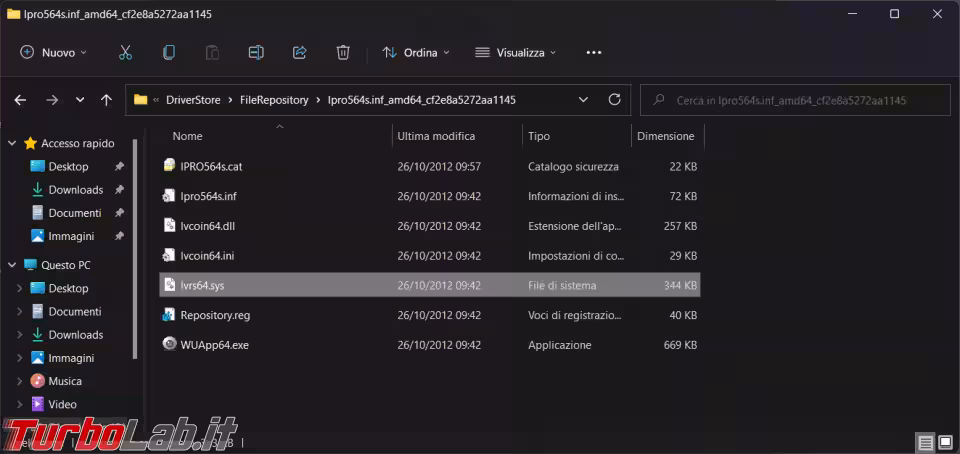The width and height of the screenshot is (960, 454).
Task: Click the Catalogo sicurezza type cell
Action: point(573,166)
